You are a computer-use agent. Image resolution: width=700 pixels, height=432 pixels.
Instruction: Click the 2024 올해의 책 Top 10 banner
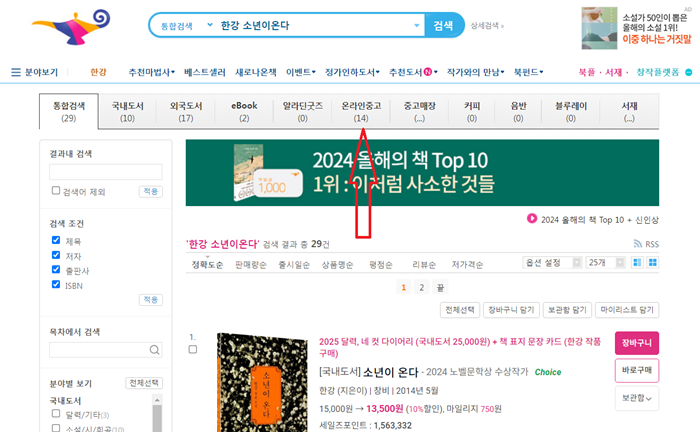click(x=422, y=173)
